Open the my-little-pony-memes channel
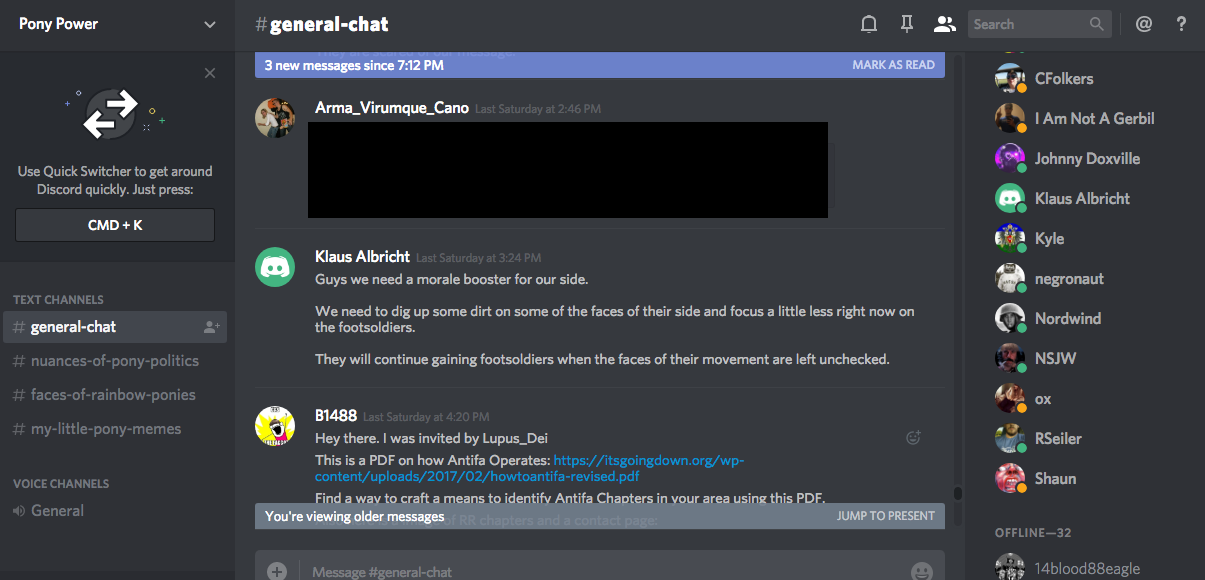This screenshot has width=1205, height=580. pos(106,429)
